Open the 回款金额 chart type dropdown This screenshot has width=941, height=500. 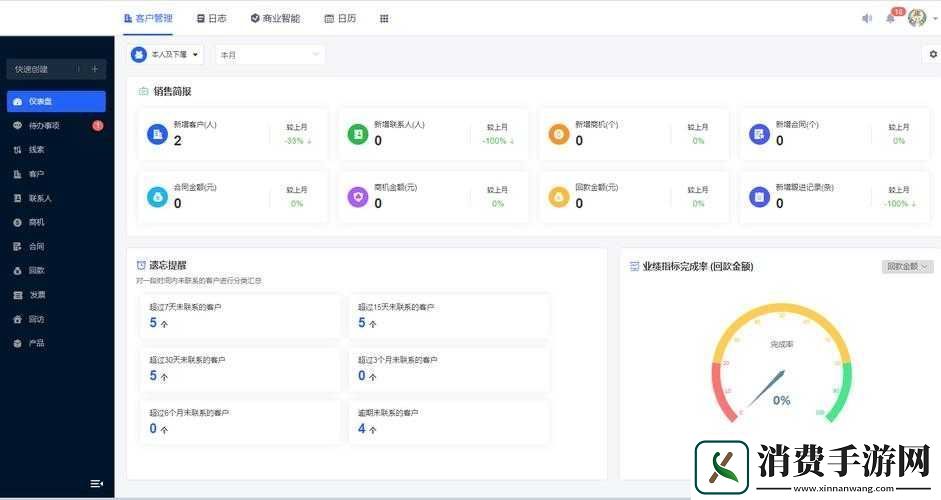point(907,266)
